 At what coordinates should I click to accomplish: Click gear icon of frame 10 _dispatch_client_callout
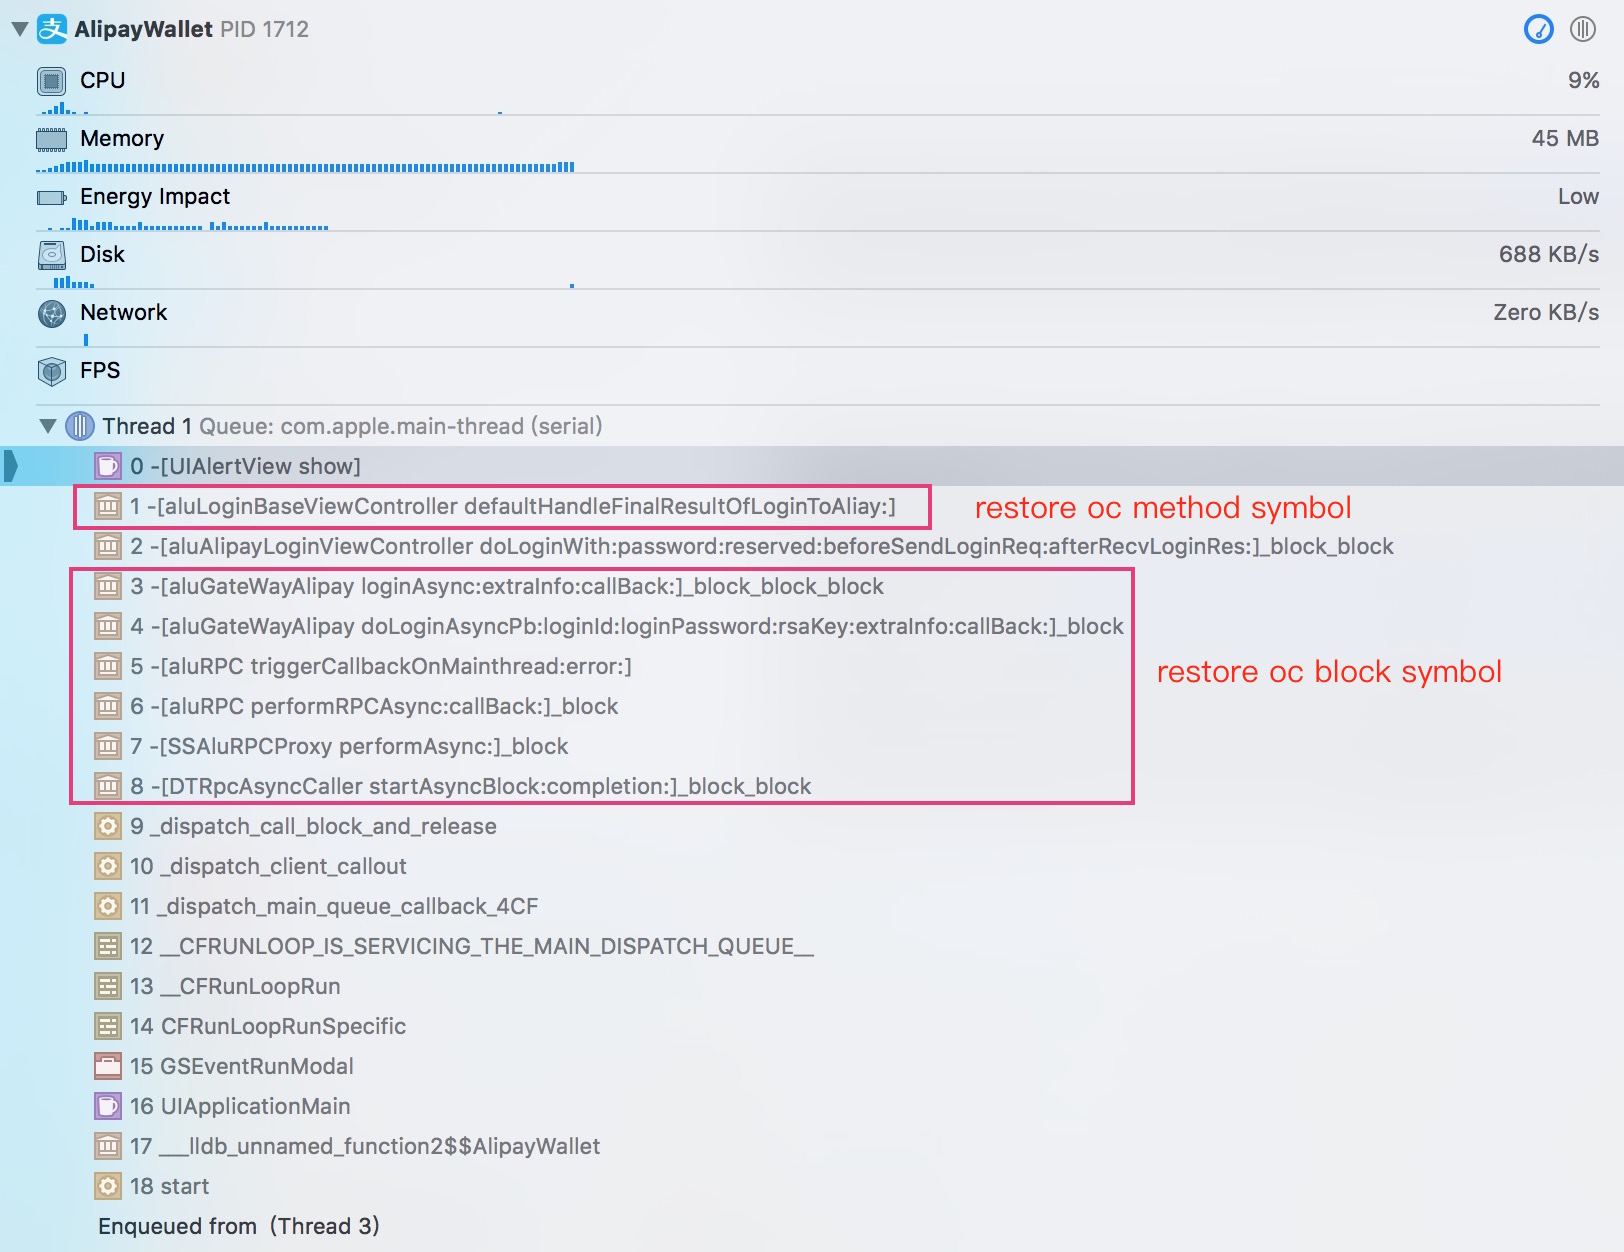point(108,866)
